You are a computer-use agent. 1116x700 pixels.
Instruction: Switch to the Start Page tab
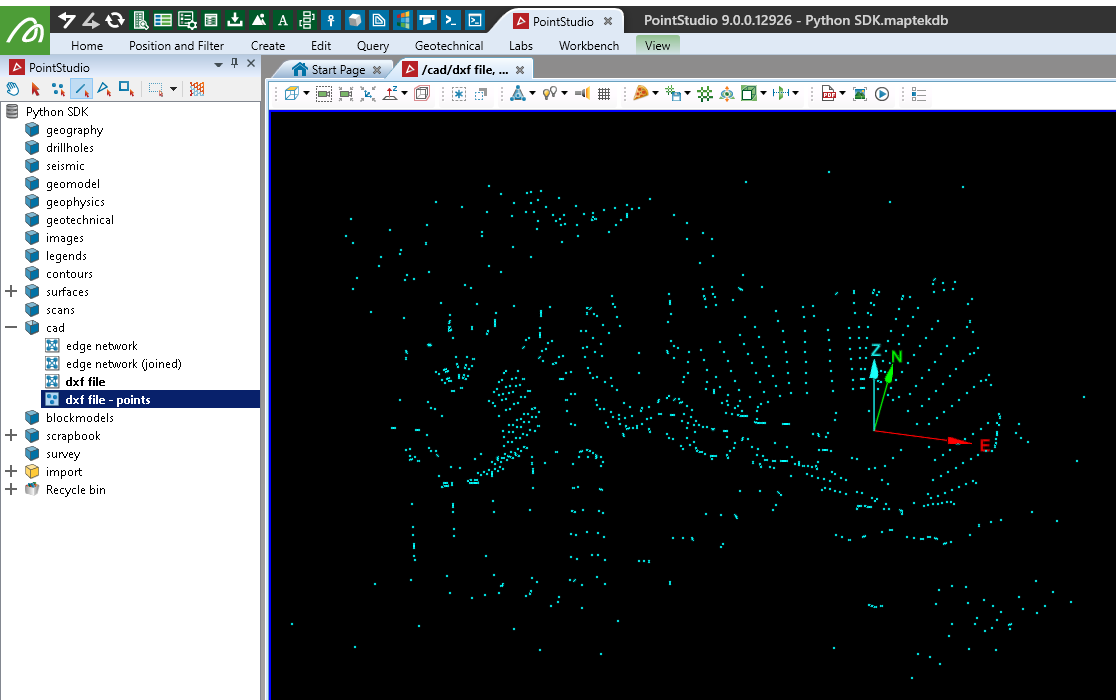[x=337, y=70]
